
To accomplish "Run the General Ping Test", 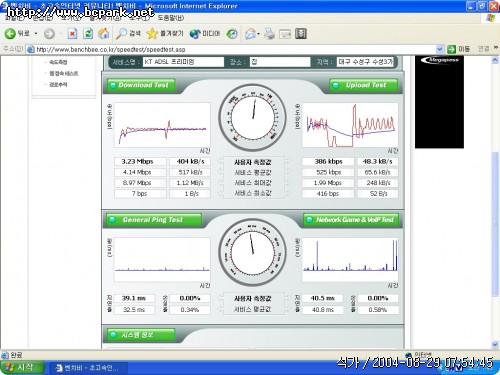I will [x=154, y=220].
